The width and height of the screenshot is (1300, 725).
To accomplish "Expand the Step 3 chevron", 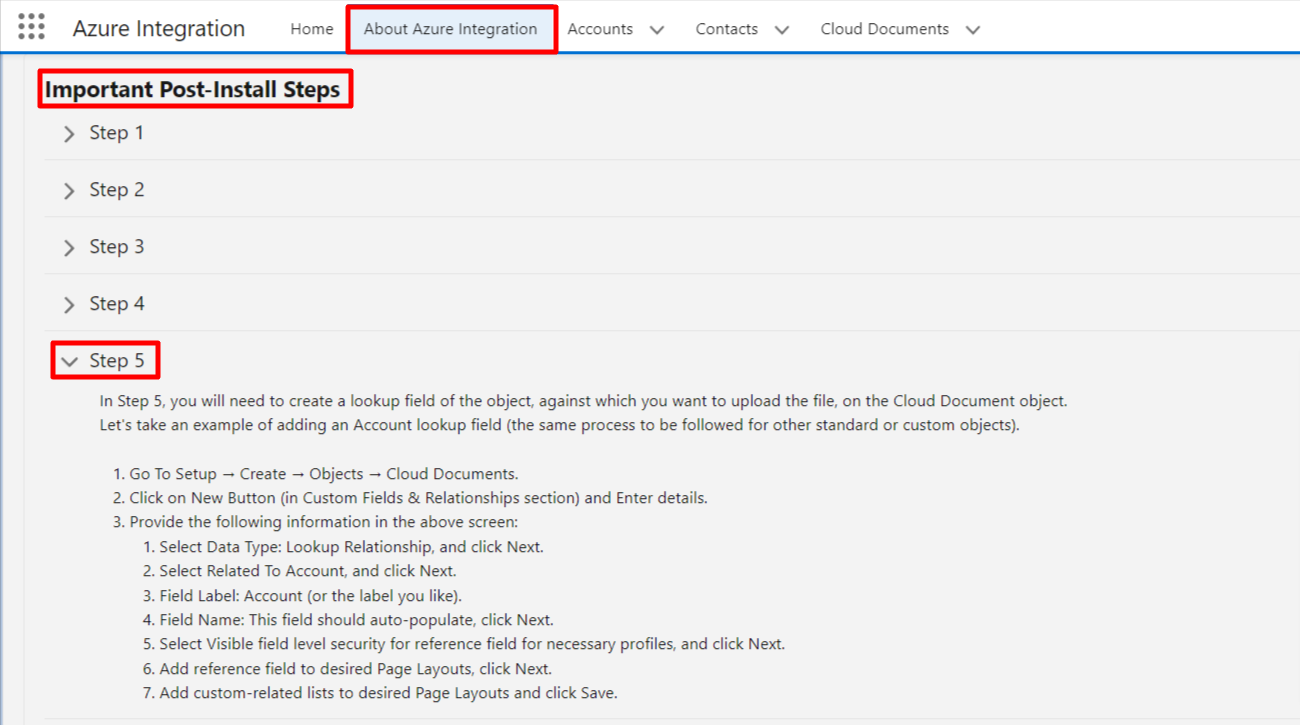I will (69, 248).
